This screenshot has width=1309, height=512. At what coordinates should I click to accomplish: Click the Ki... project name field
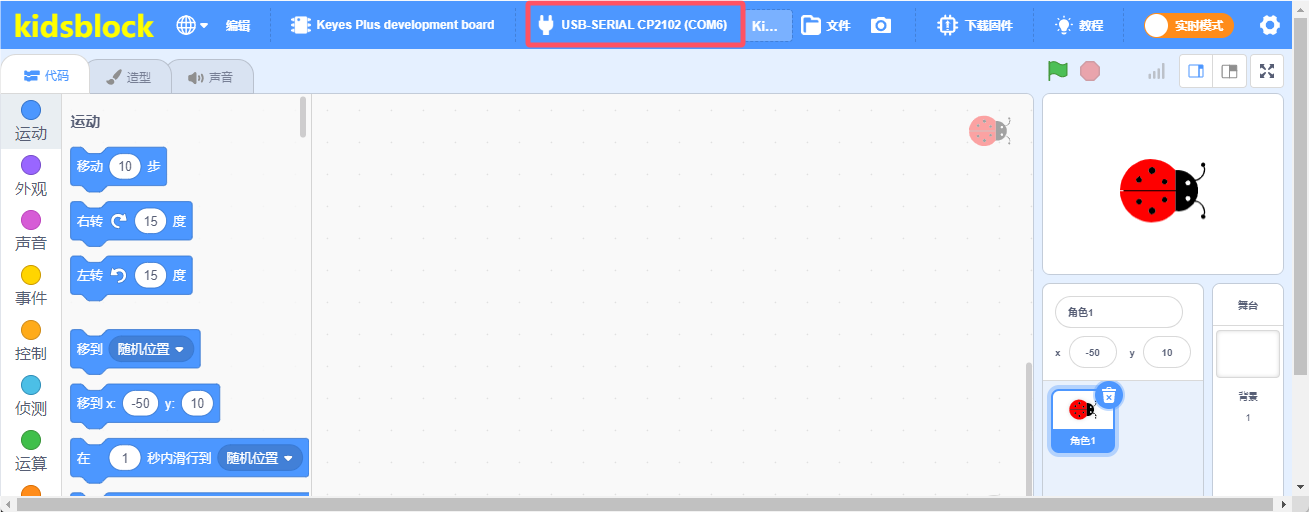pos(768,26)
